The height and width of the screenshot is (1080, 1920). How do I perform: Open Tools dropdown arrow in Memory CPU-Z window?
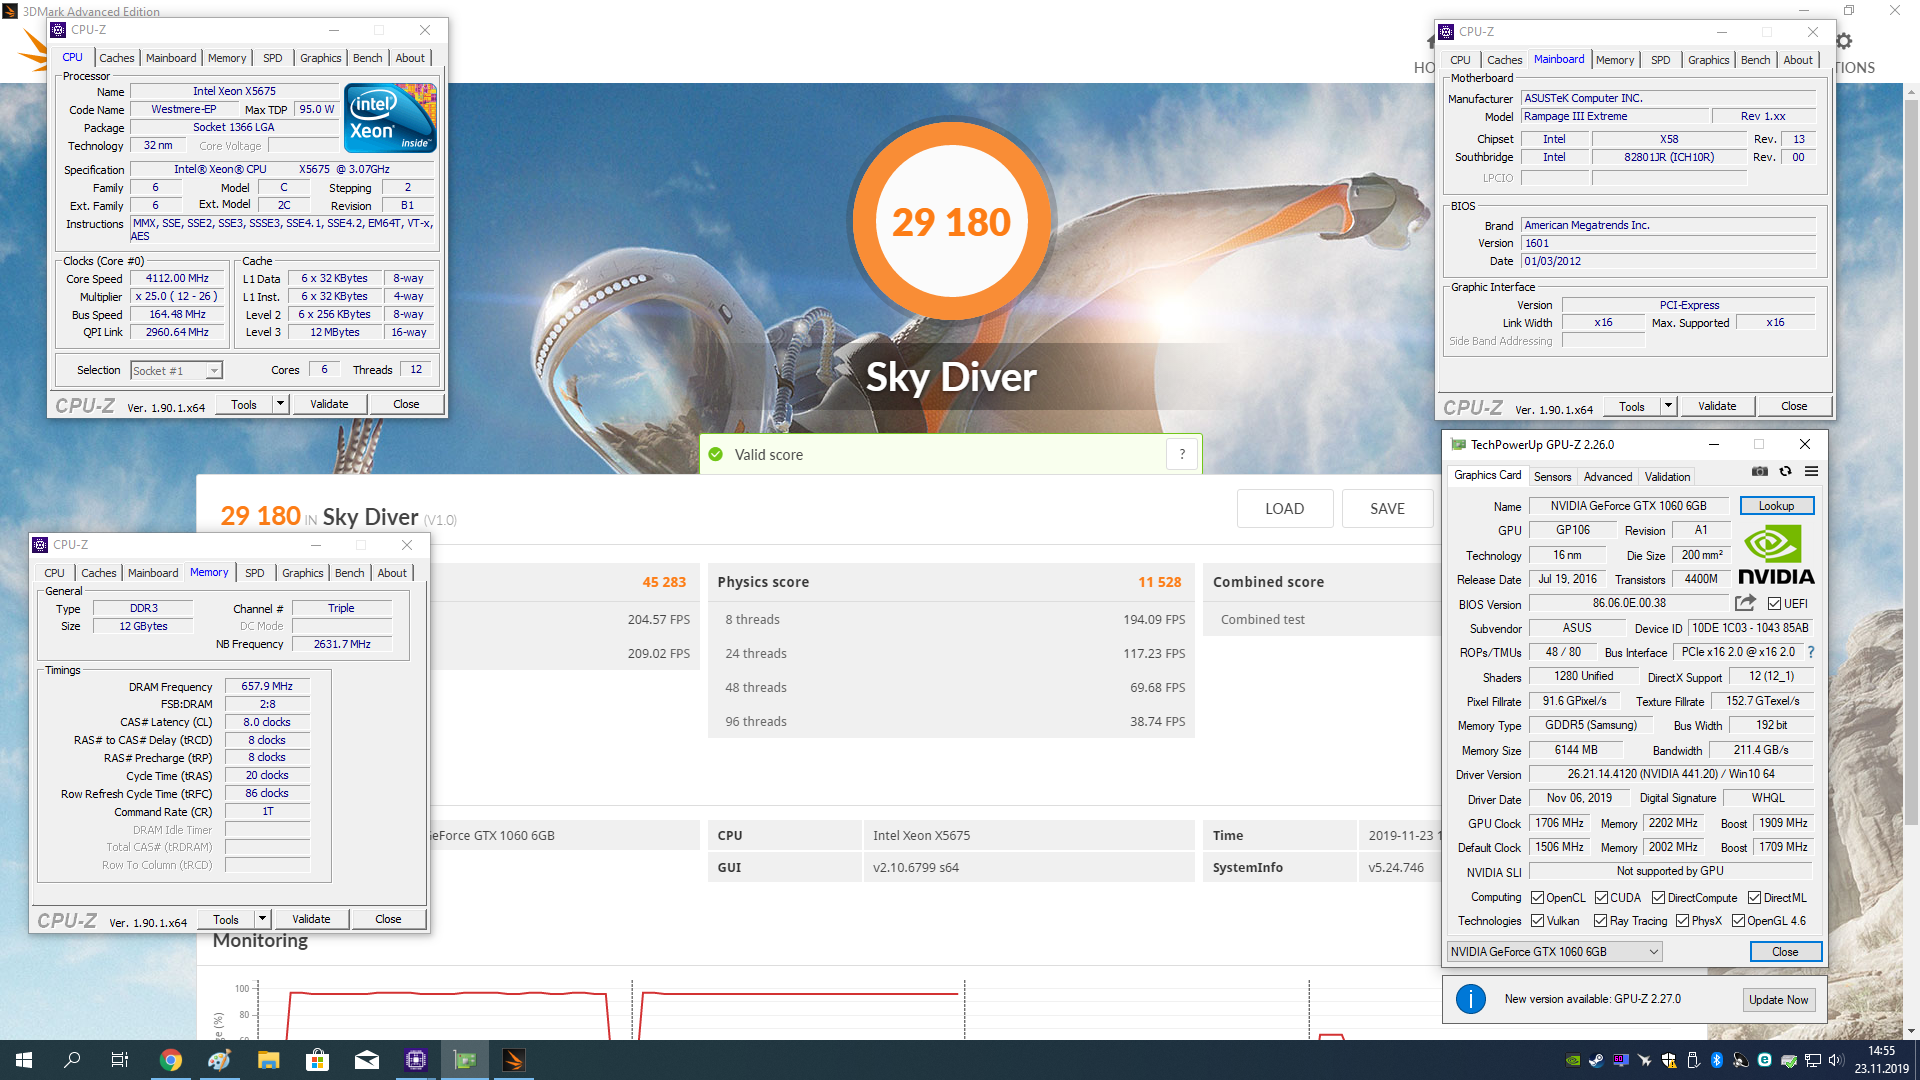coord(262,919)
